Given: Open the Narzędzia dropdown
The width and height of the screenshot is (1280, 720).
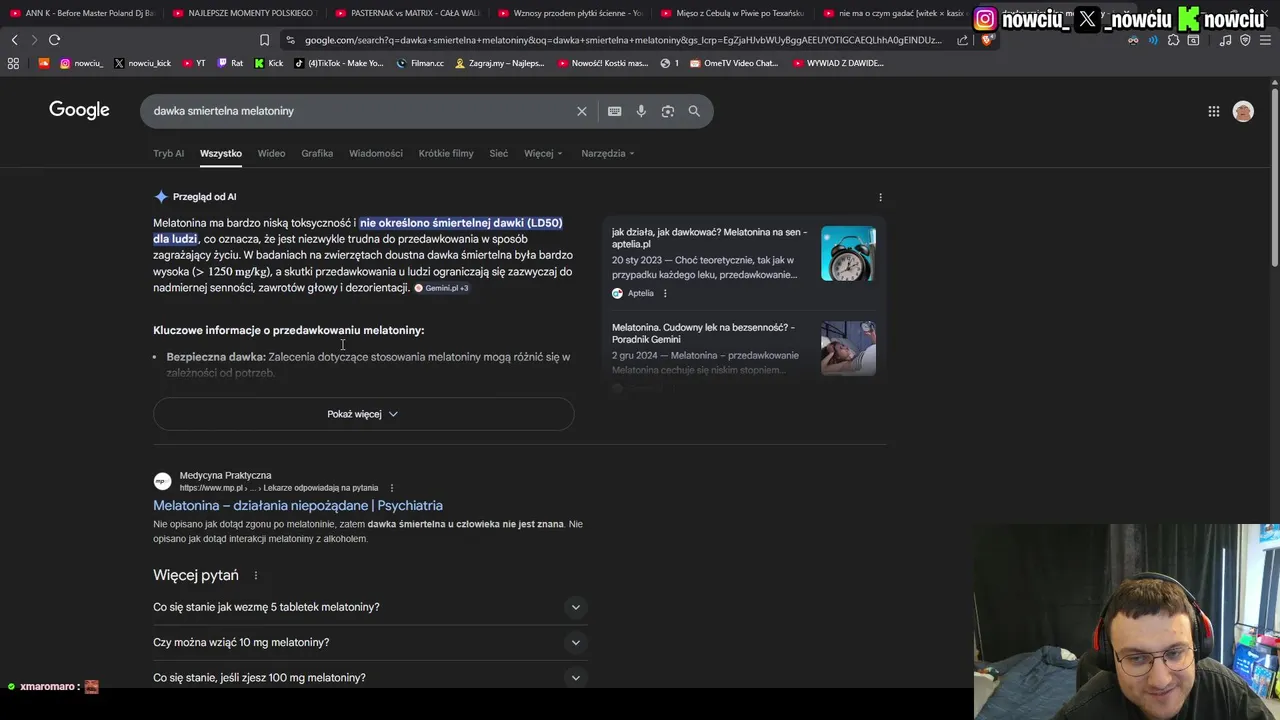Looking at the screenshot, I should (x=608, y=153).
